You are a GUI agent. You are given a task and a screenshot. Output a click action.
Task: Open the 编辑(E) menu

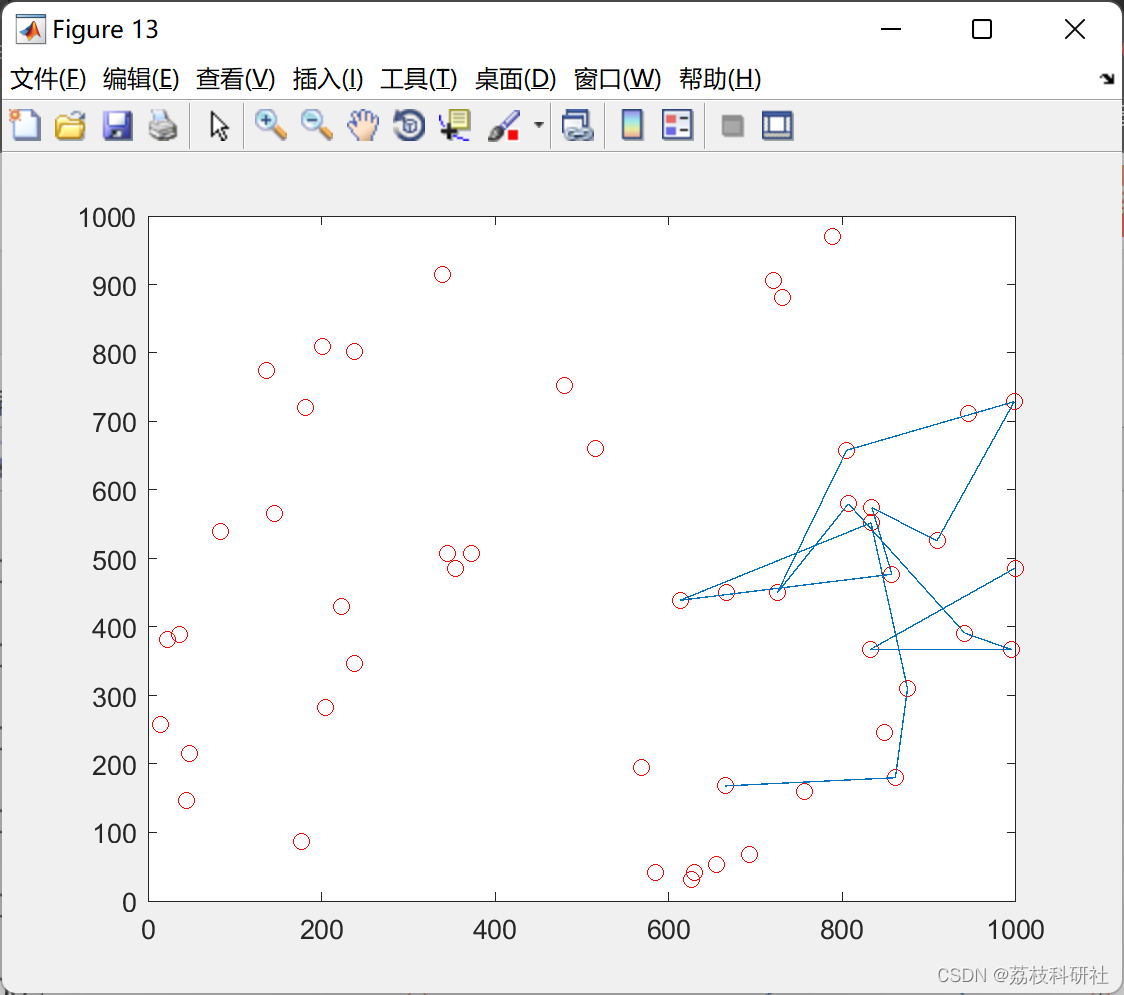pos(141,79)
